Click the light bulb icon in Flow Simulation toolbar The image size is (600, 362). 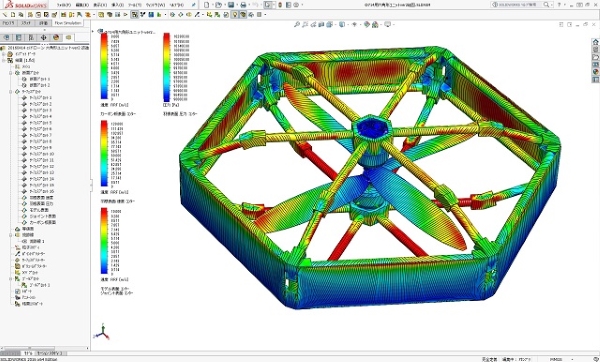pos(235,15)
